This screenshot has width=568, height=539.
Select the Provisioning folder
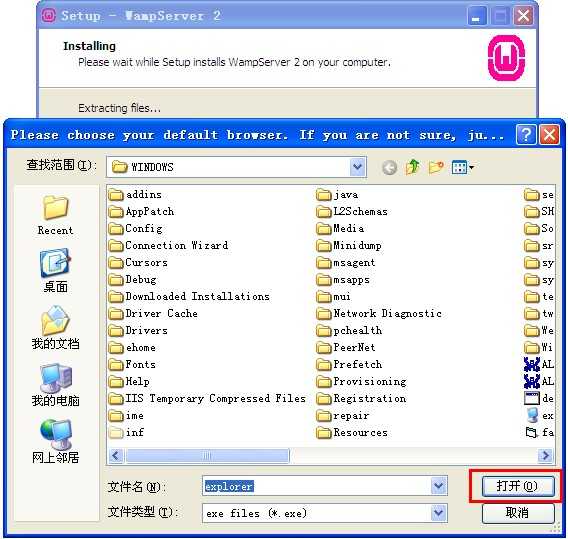(x=361, y=382)
